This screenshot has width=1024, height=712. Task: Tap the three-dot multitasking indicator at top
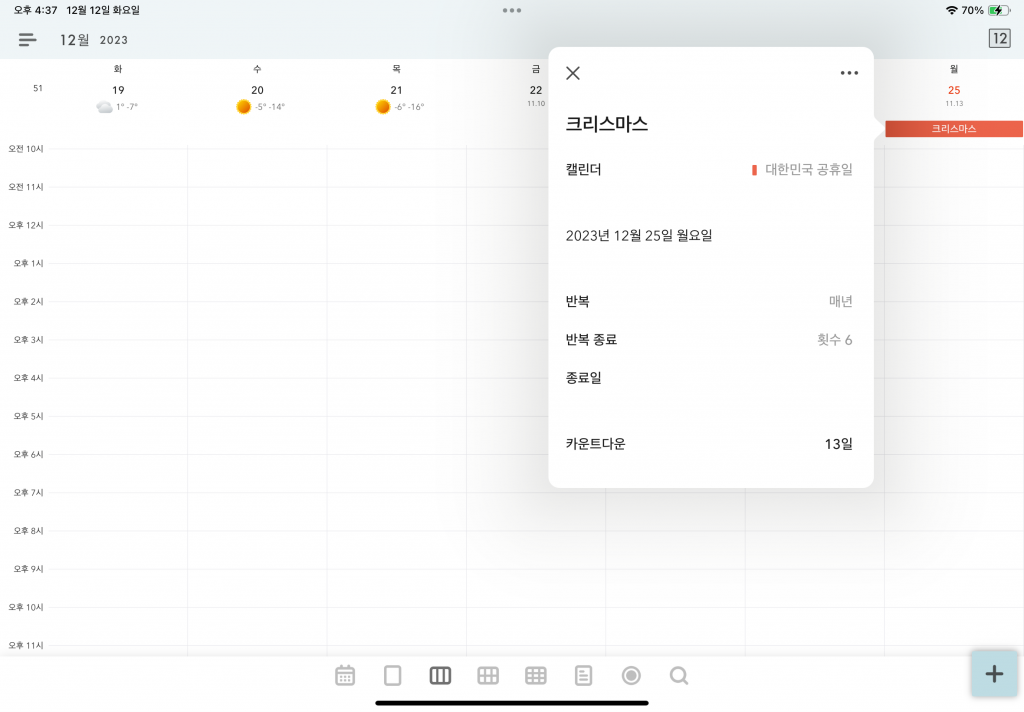[512, 10]
